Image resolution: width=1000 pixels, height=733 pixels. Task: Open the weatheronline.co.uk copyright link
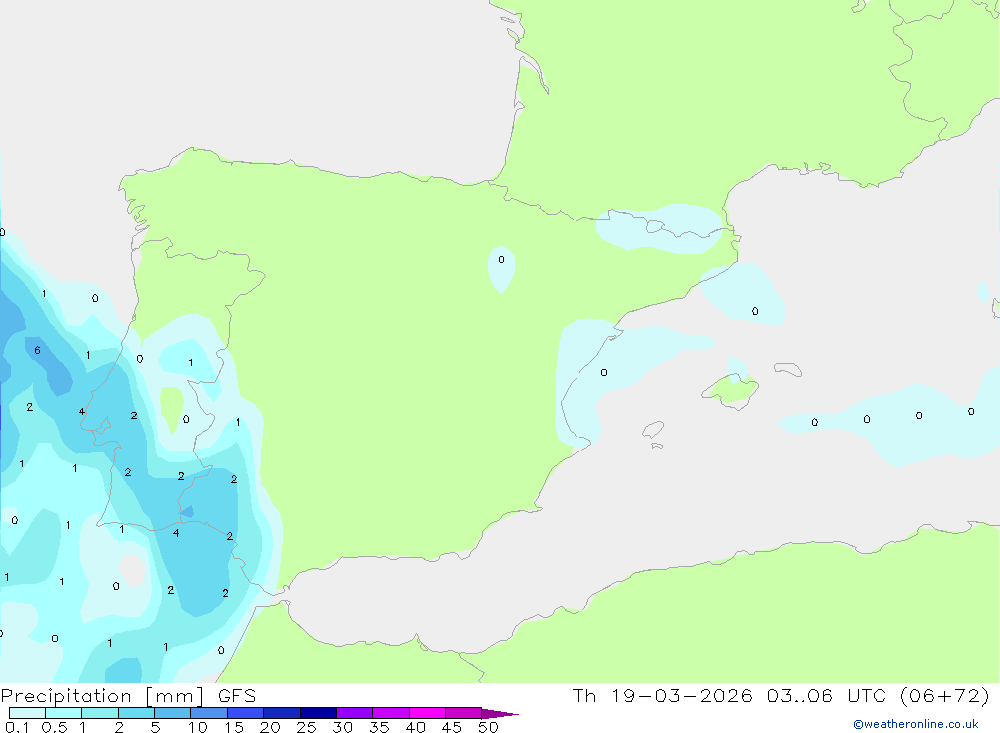point(916,724)
